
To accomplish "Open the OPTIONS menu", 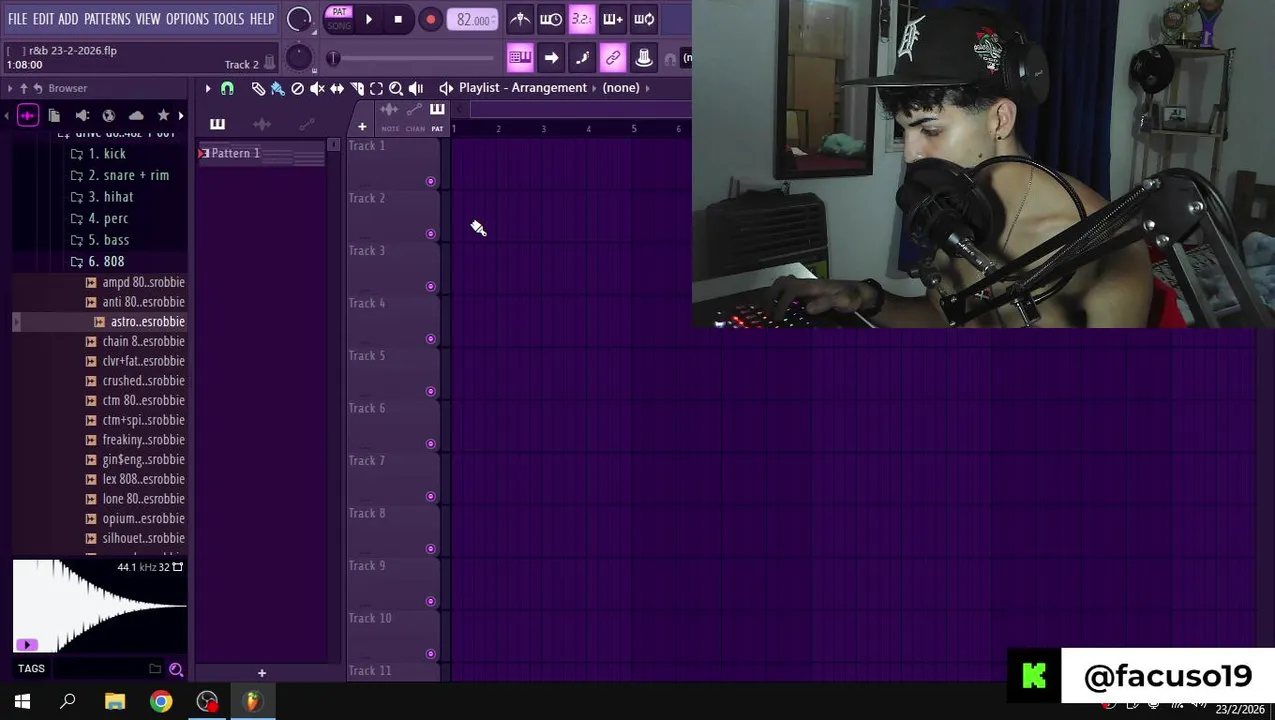I will (187, 19).
